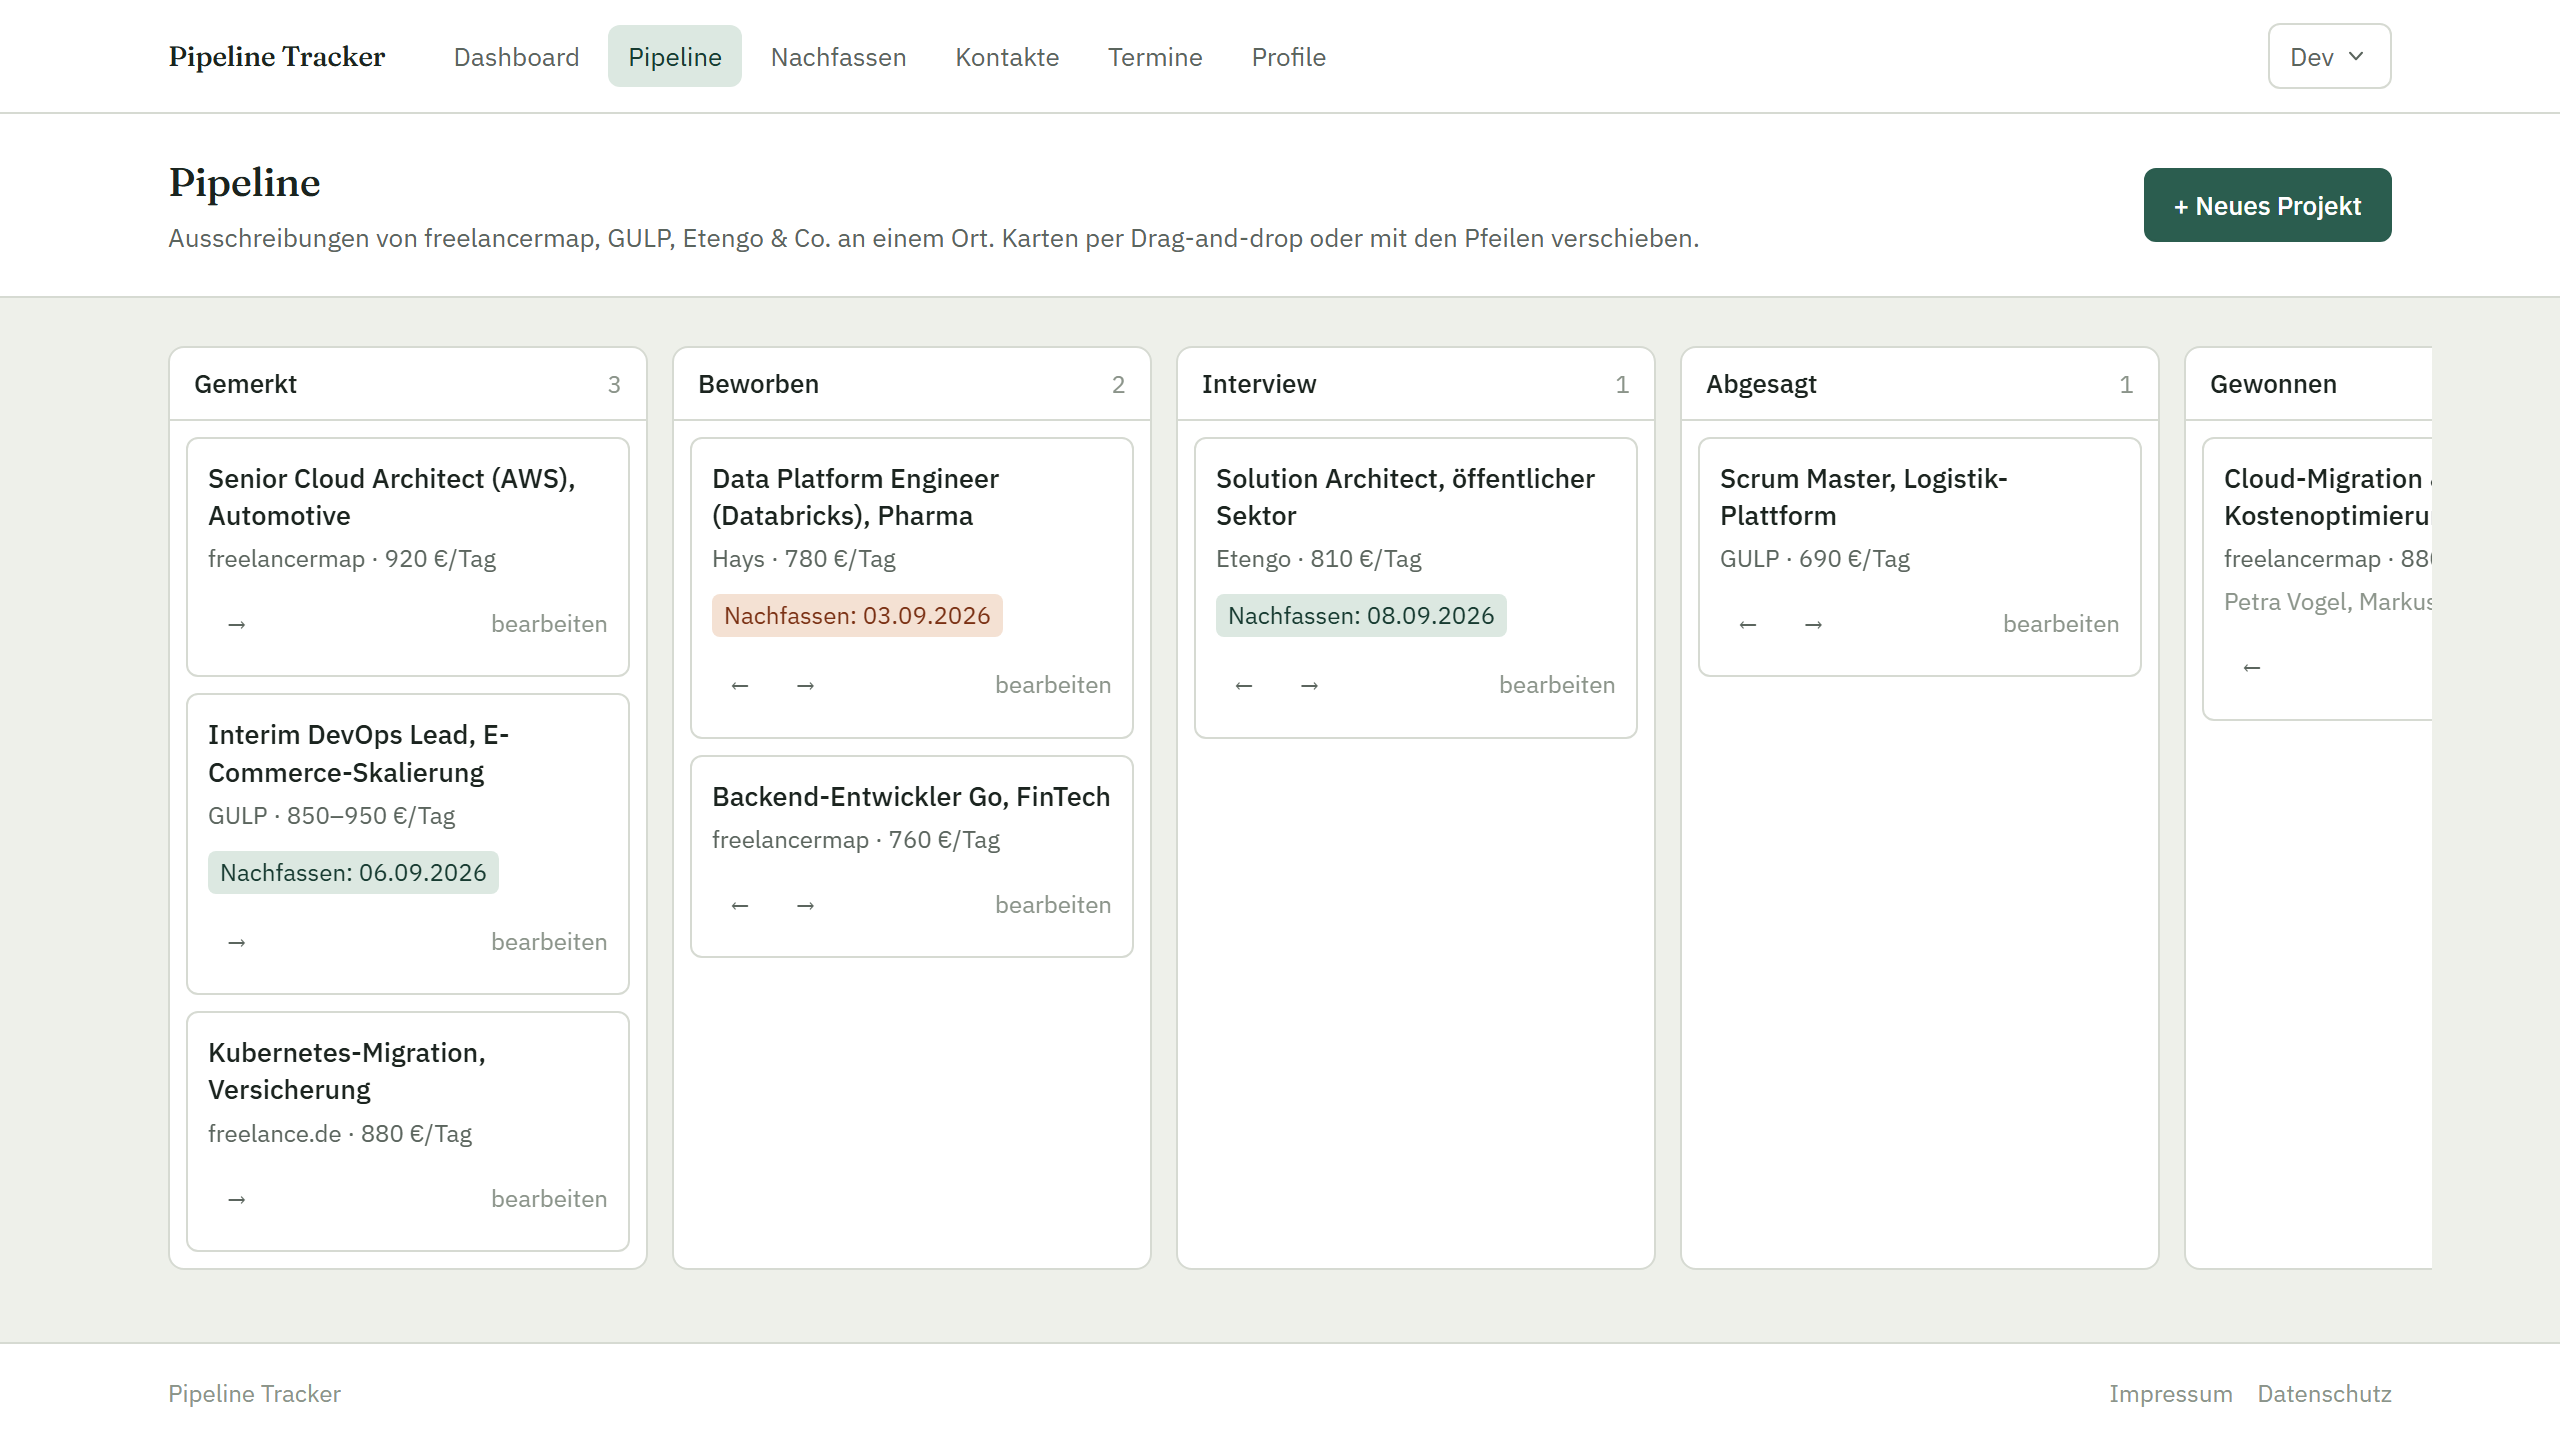Viewport: 2560px width, 1436px height.
Task: Select the Backend-Entwickler Go, FinTech title
Action: (x=911, y=797)
